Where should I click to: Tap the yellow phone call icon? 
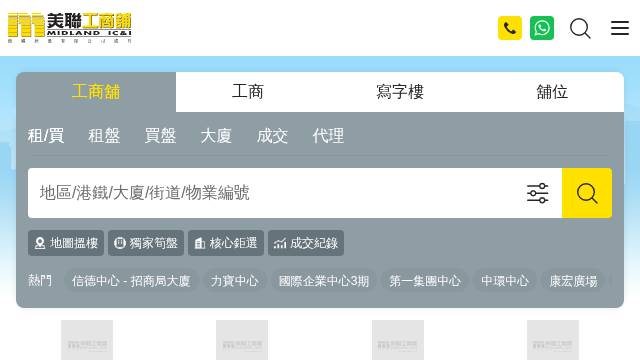(x=510, y=28)
